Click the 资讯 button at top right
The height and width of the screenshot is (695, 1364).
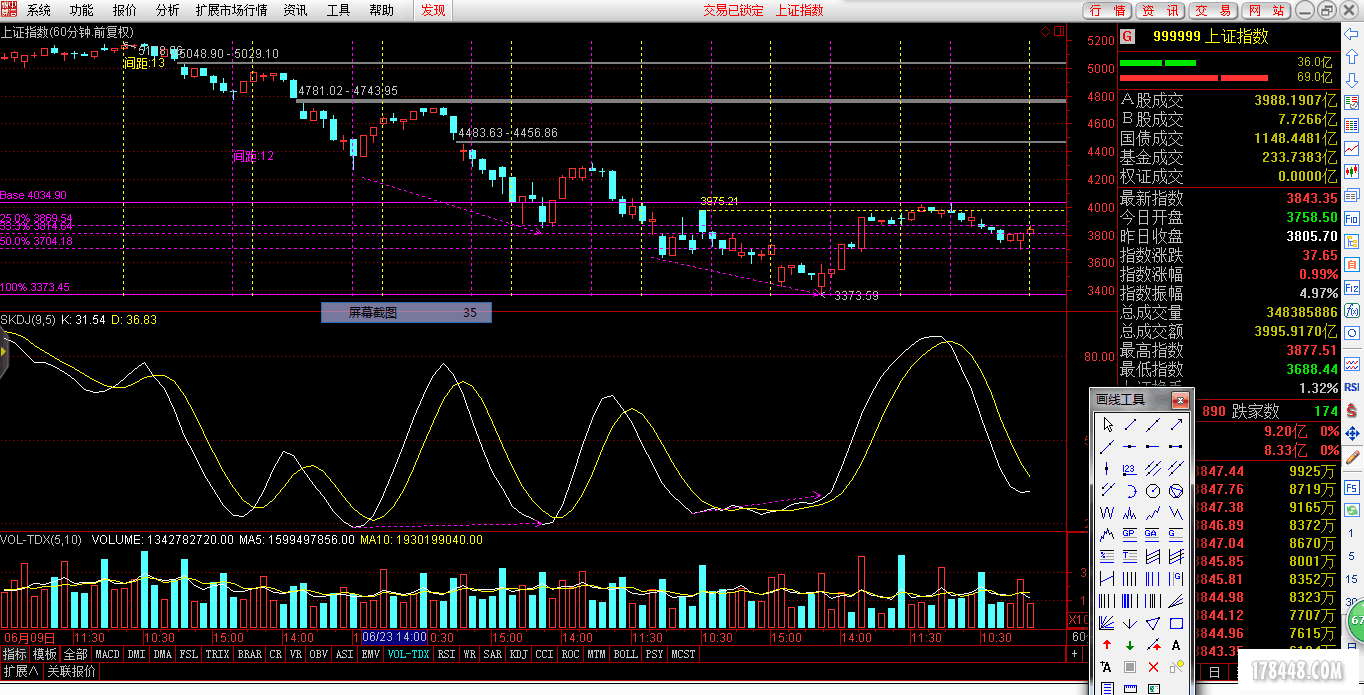tap(1161, 10)
